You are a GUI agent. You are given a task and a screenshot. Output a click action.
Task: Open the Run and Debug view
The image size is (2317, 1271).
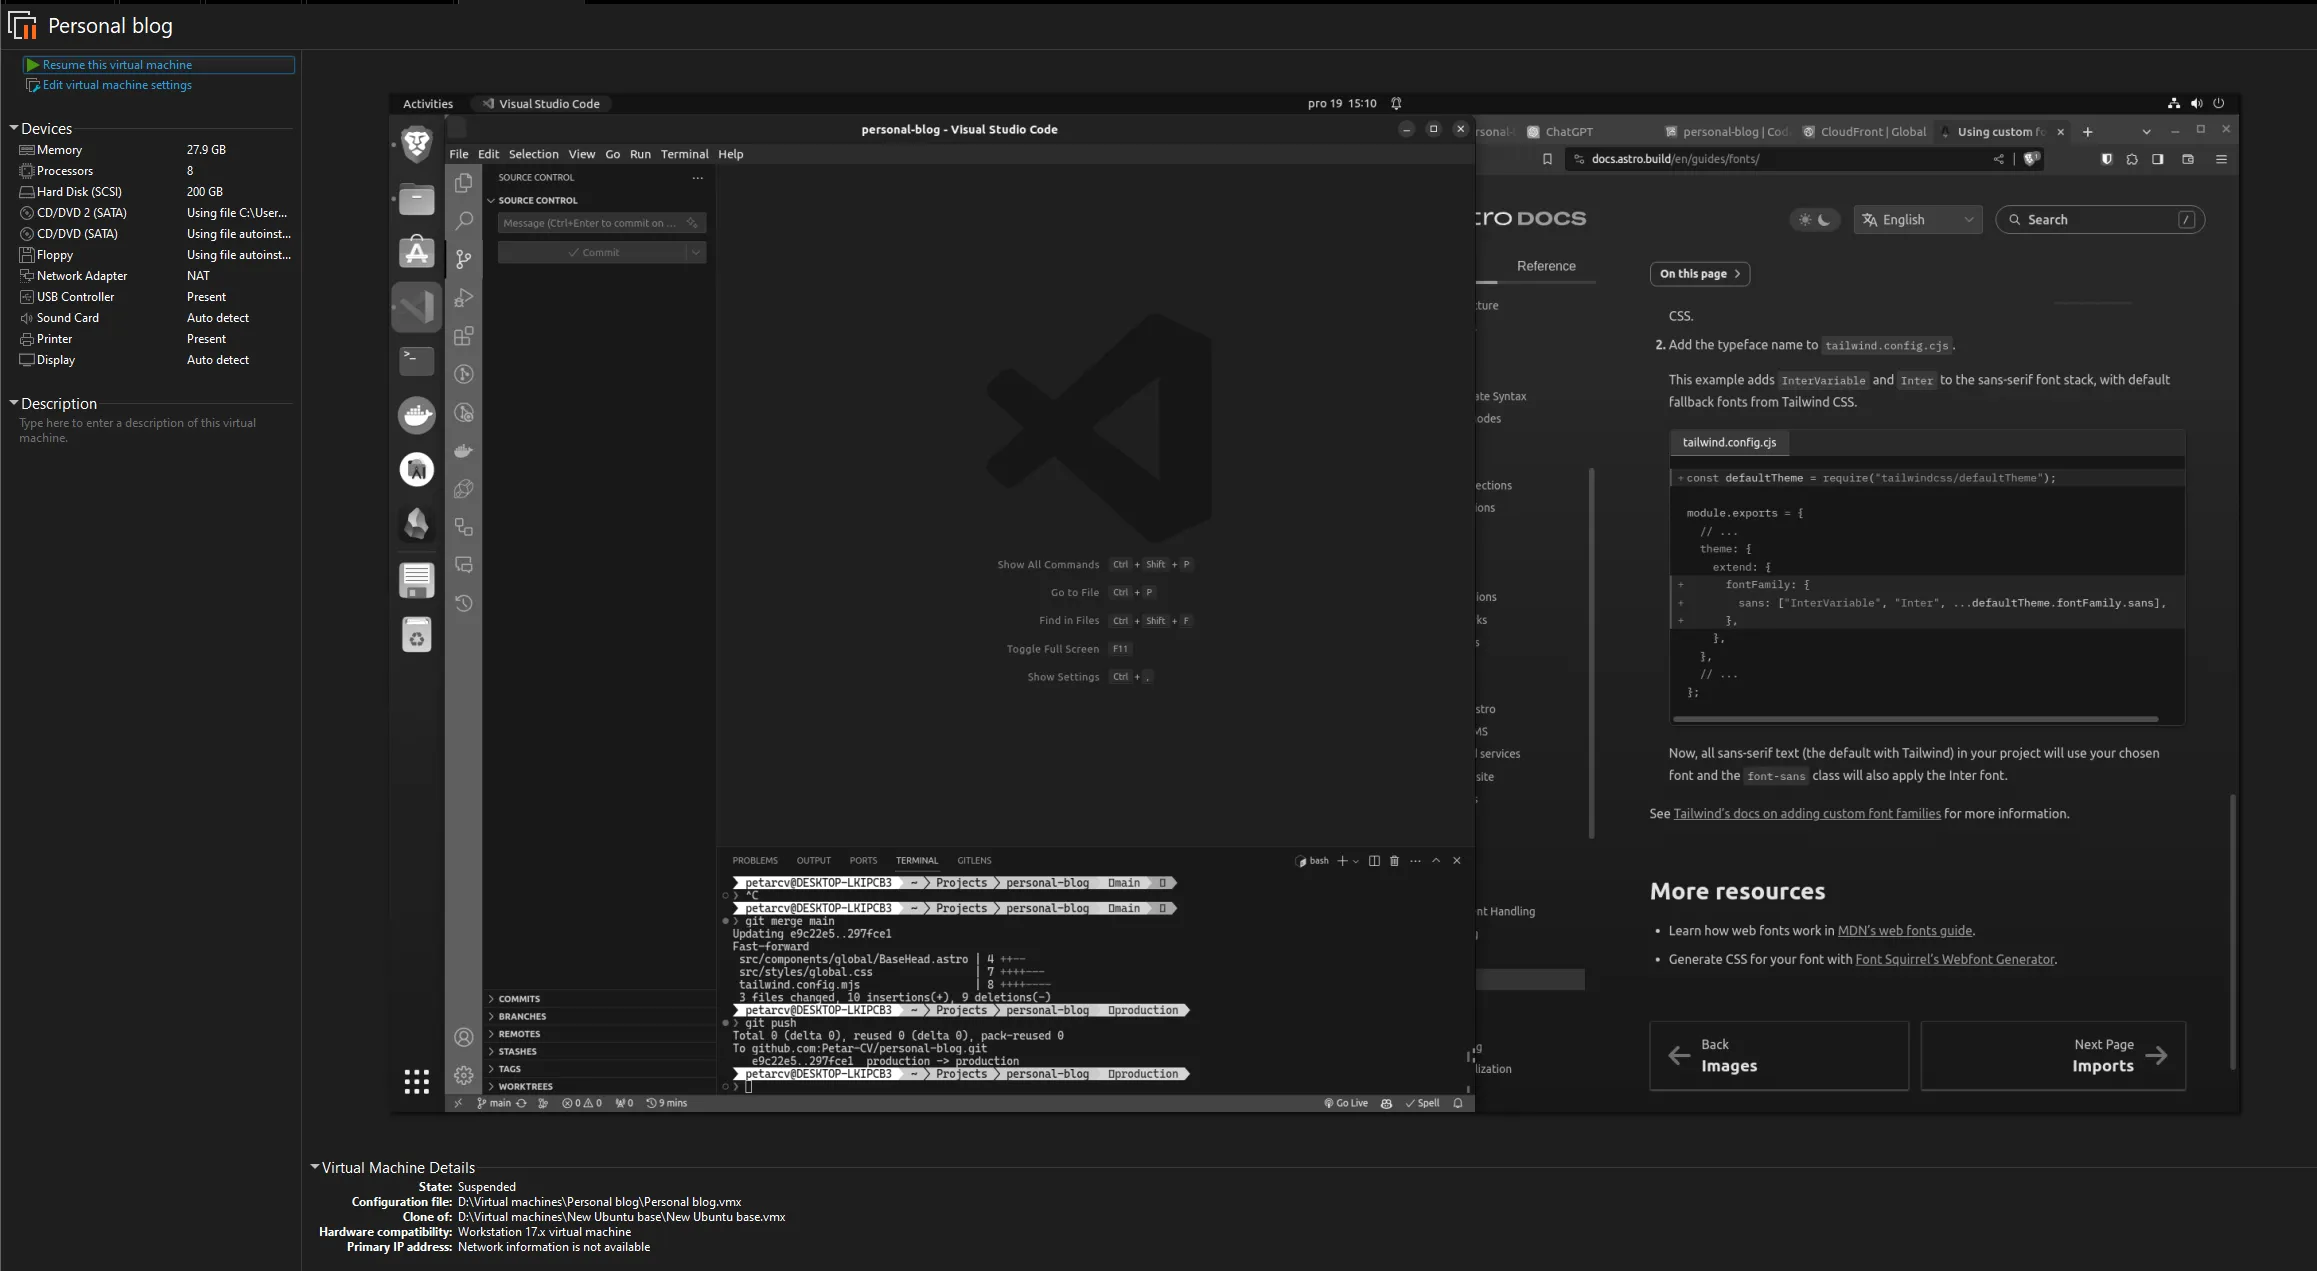tap(464, 298)
